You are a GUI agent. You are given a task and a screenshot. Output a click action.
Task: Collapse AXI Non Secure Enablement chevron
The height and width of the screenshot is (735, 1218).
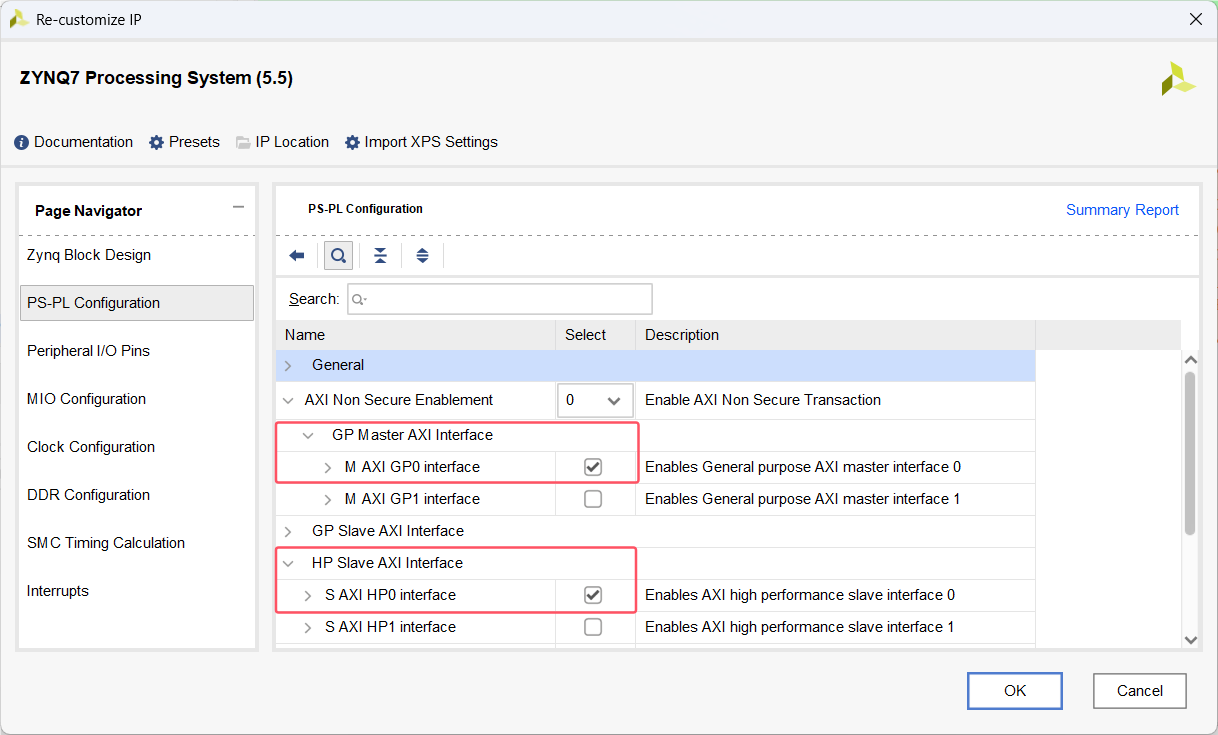point(288,400)
